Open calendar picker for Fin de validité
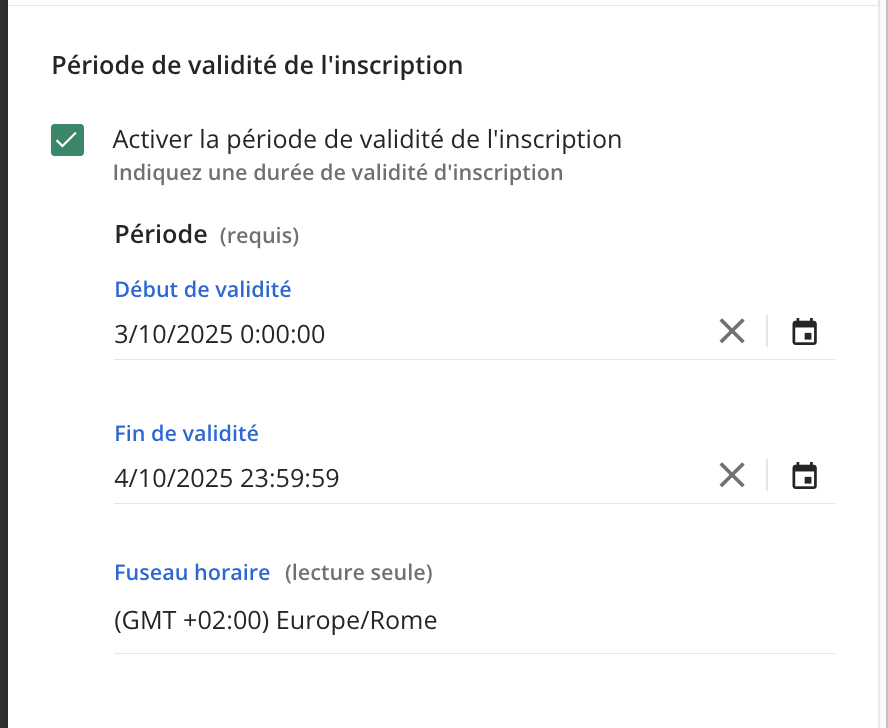The height and width of the screenshot is (728, 888). (804, 475)
